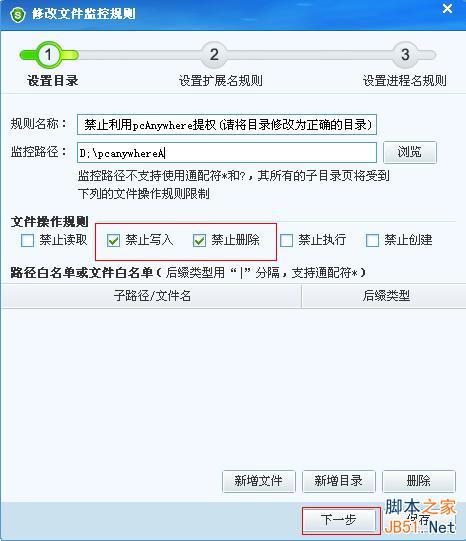Focus the 规则名称 text field

point(227,125)
